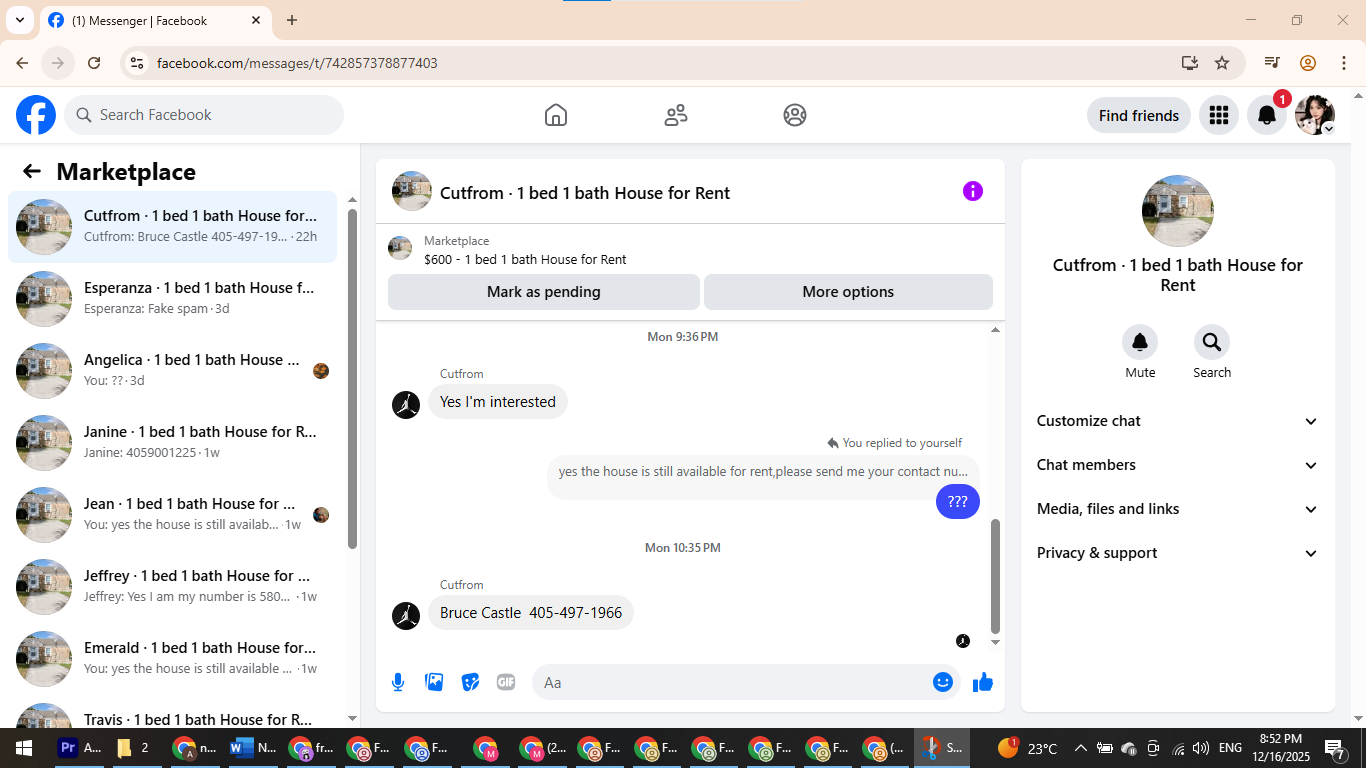
Task: Open the taskbar volume icon
Action: 1201,748
